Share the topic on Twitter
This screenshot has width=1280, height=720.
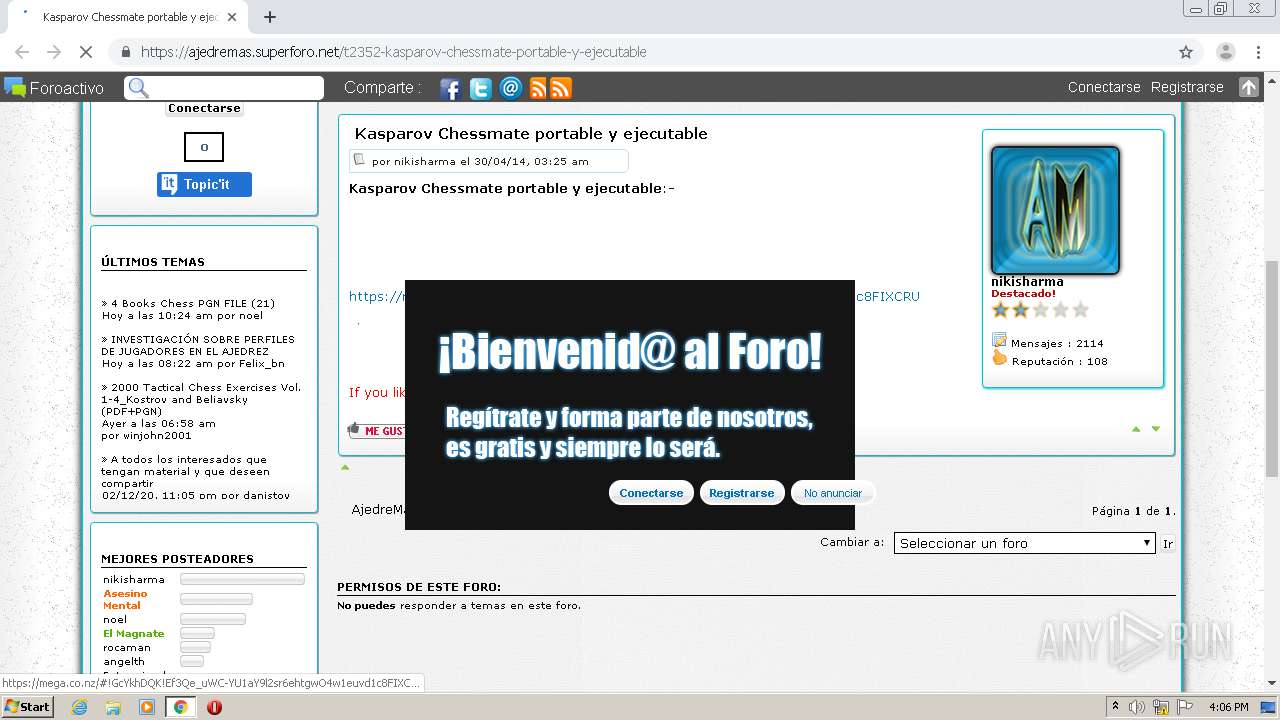pyautogui.click(x=481, y=88)
